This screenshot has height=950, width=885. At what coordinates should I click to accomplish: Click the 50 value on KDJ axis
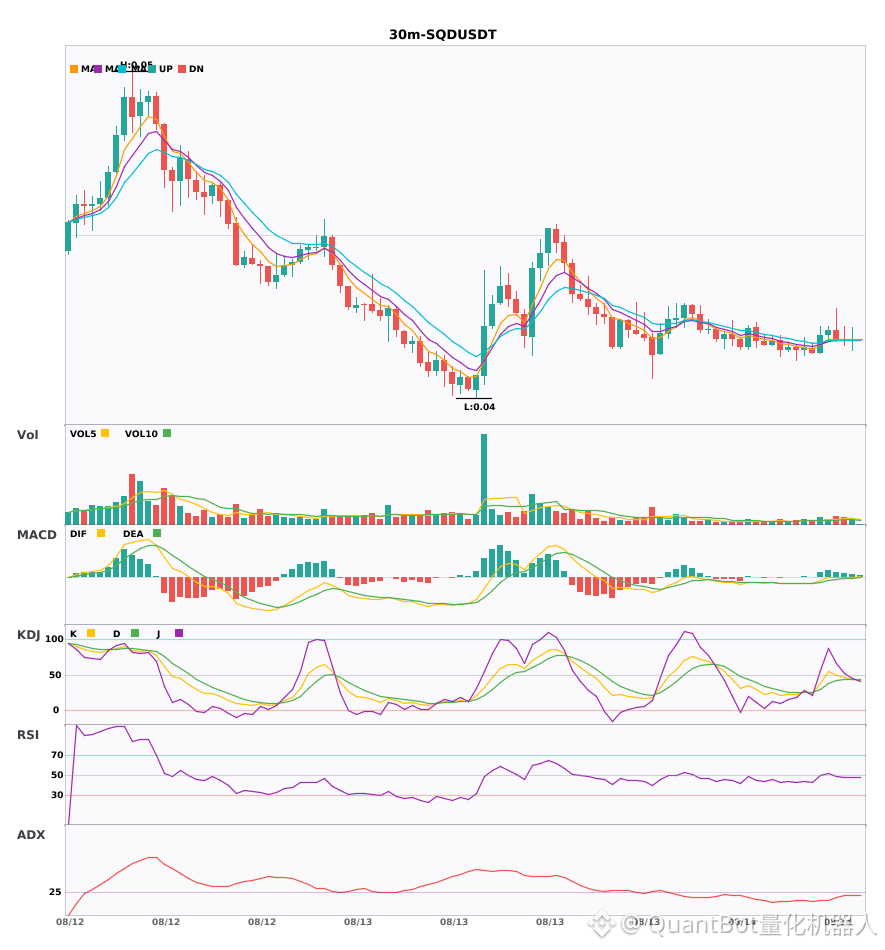tap(55, 675)
